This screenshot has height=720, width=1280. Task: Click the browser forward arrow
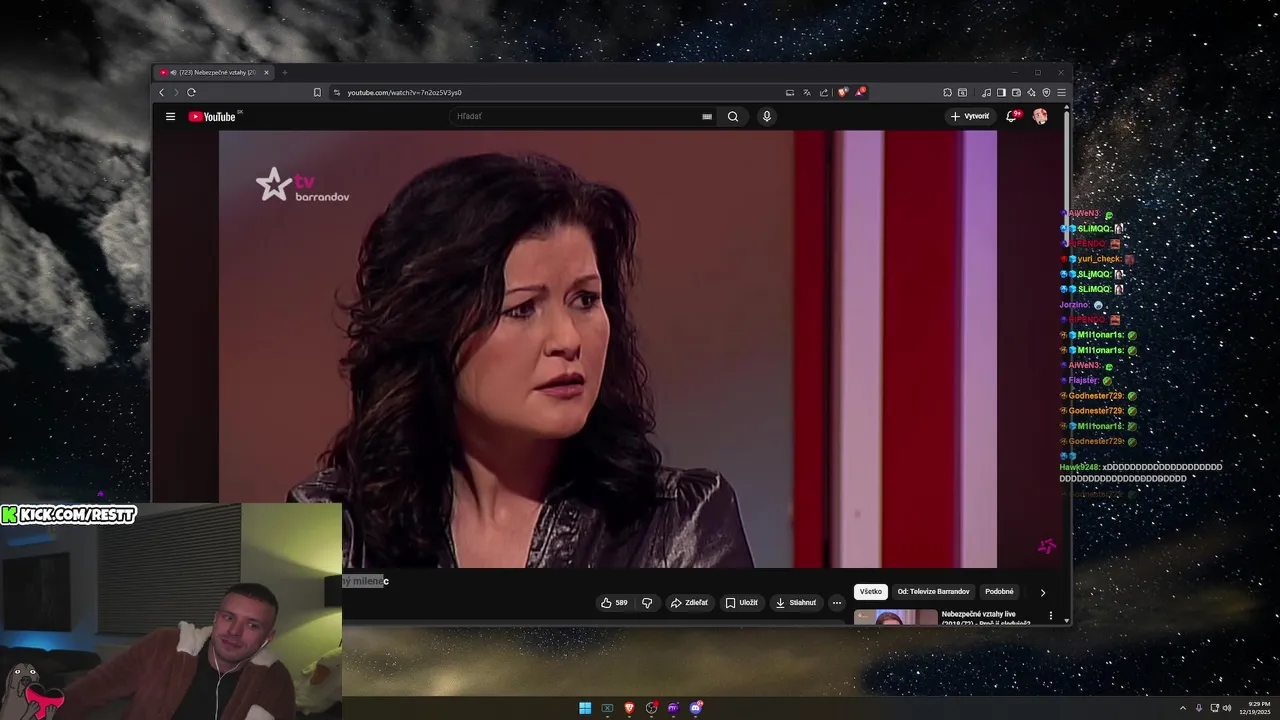tap(176, 92)
